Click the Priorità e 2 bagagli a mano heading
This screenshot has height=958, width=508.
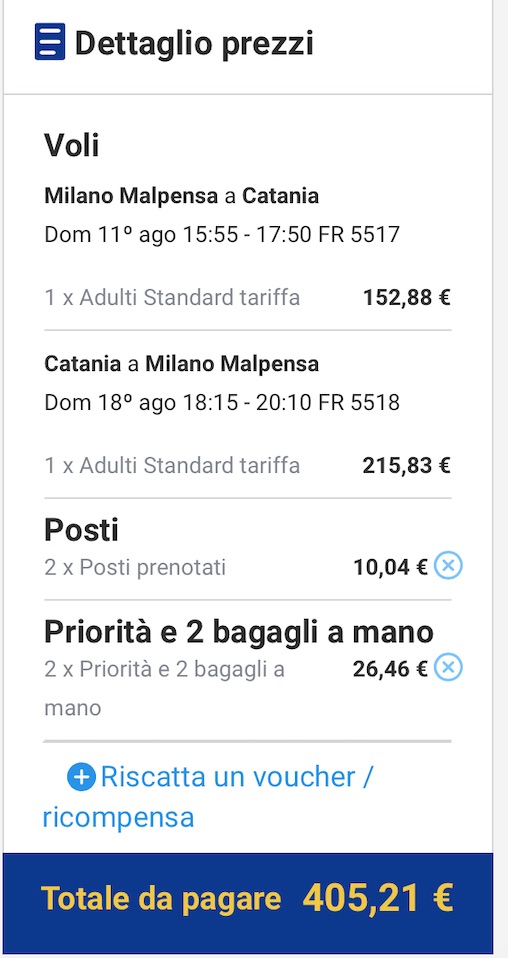239,632
